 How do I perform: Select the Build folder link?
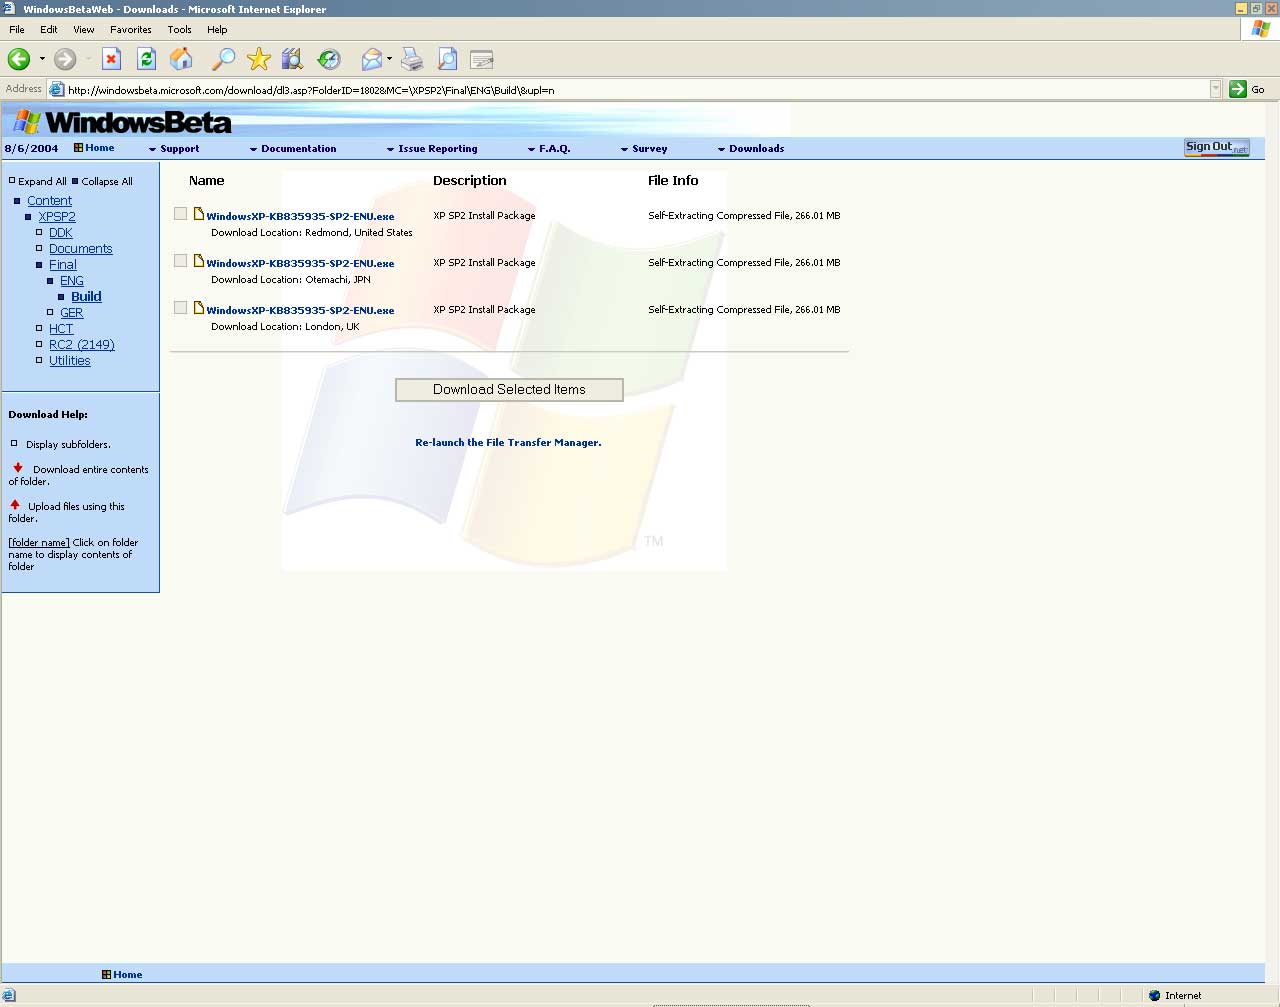click(x=86, y=297)
